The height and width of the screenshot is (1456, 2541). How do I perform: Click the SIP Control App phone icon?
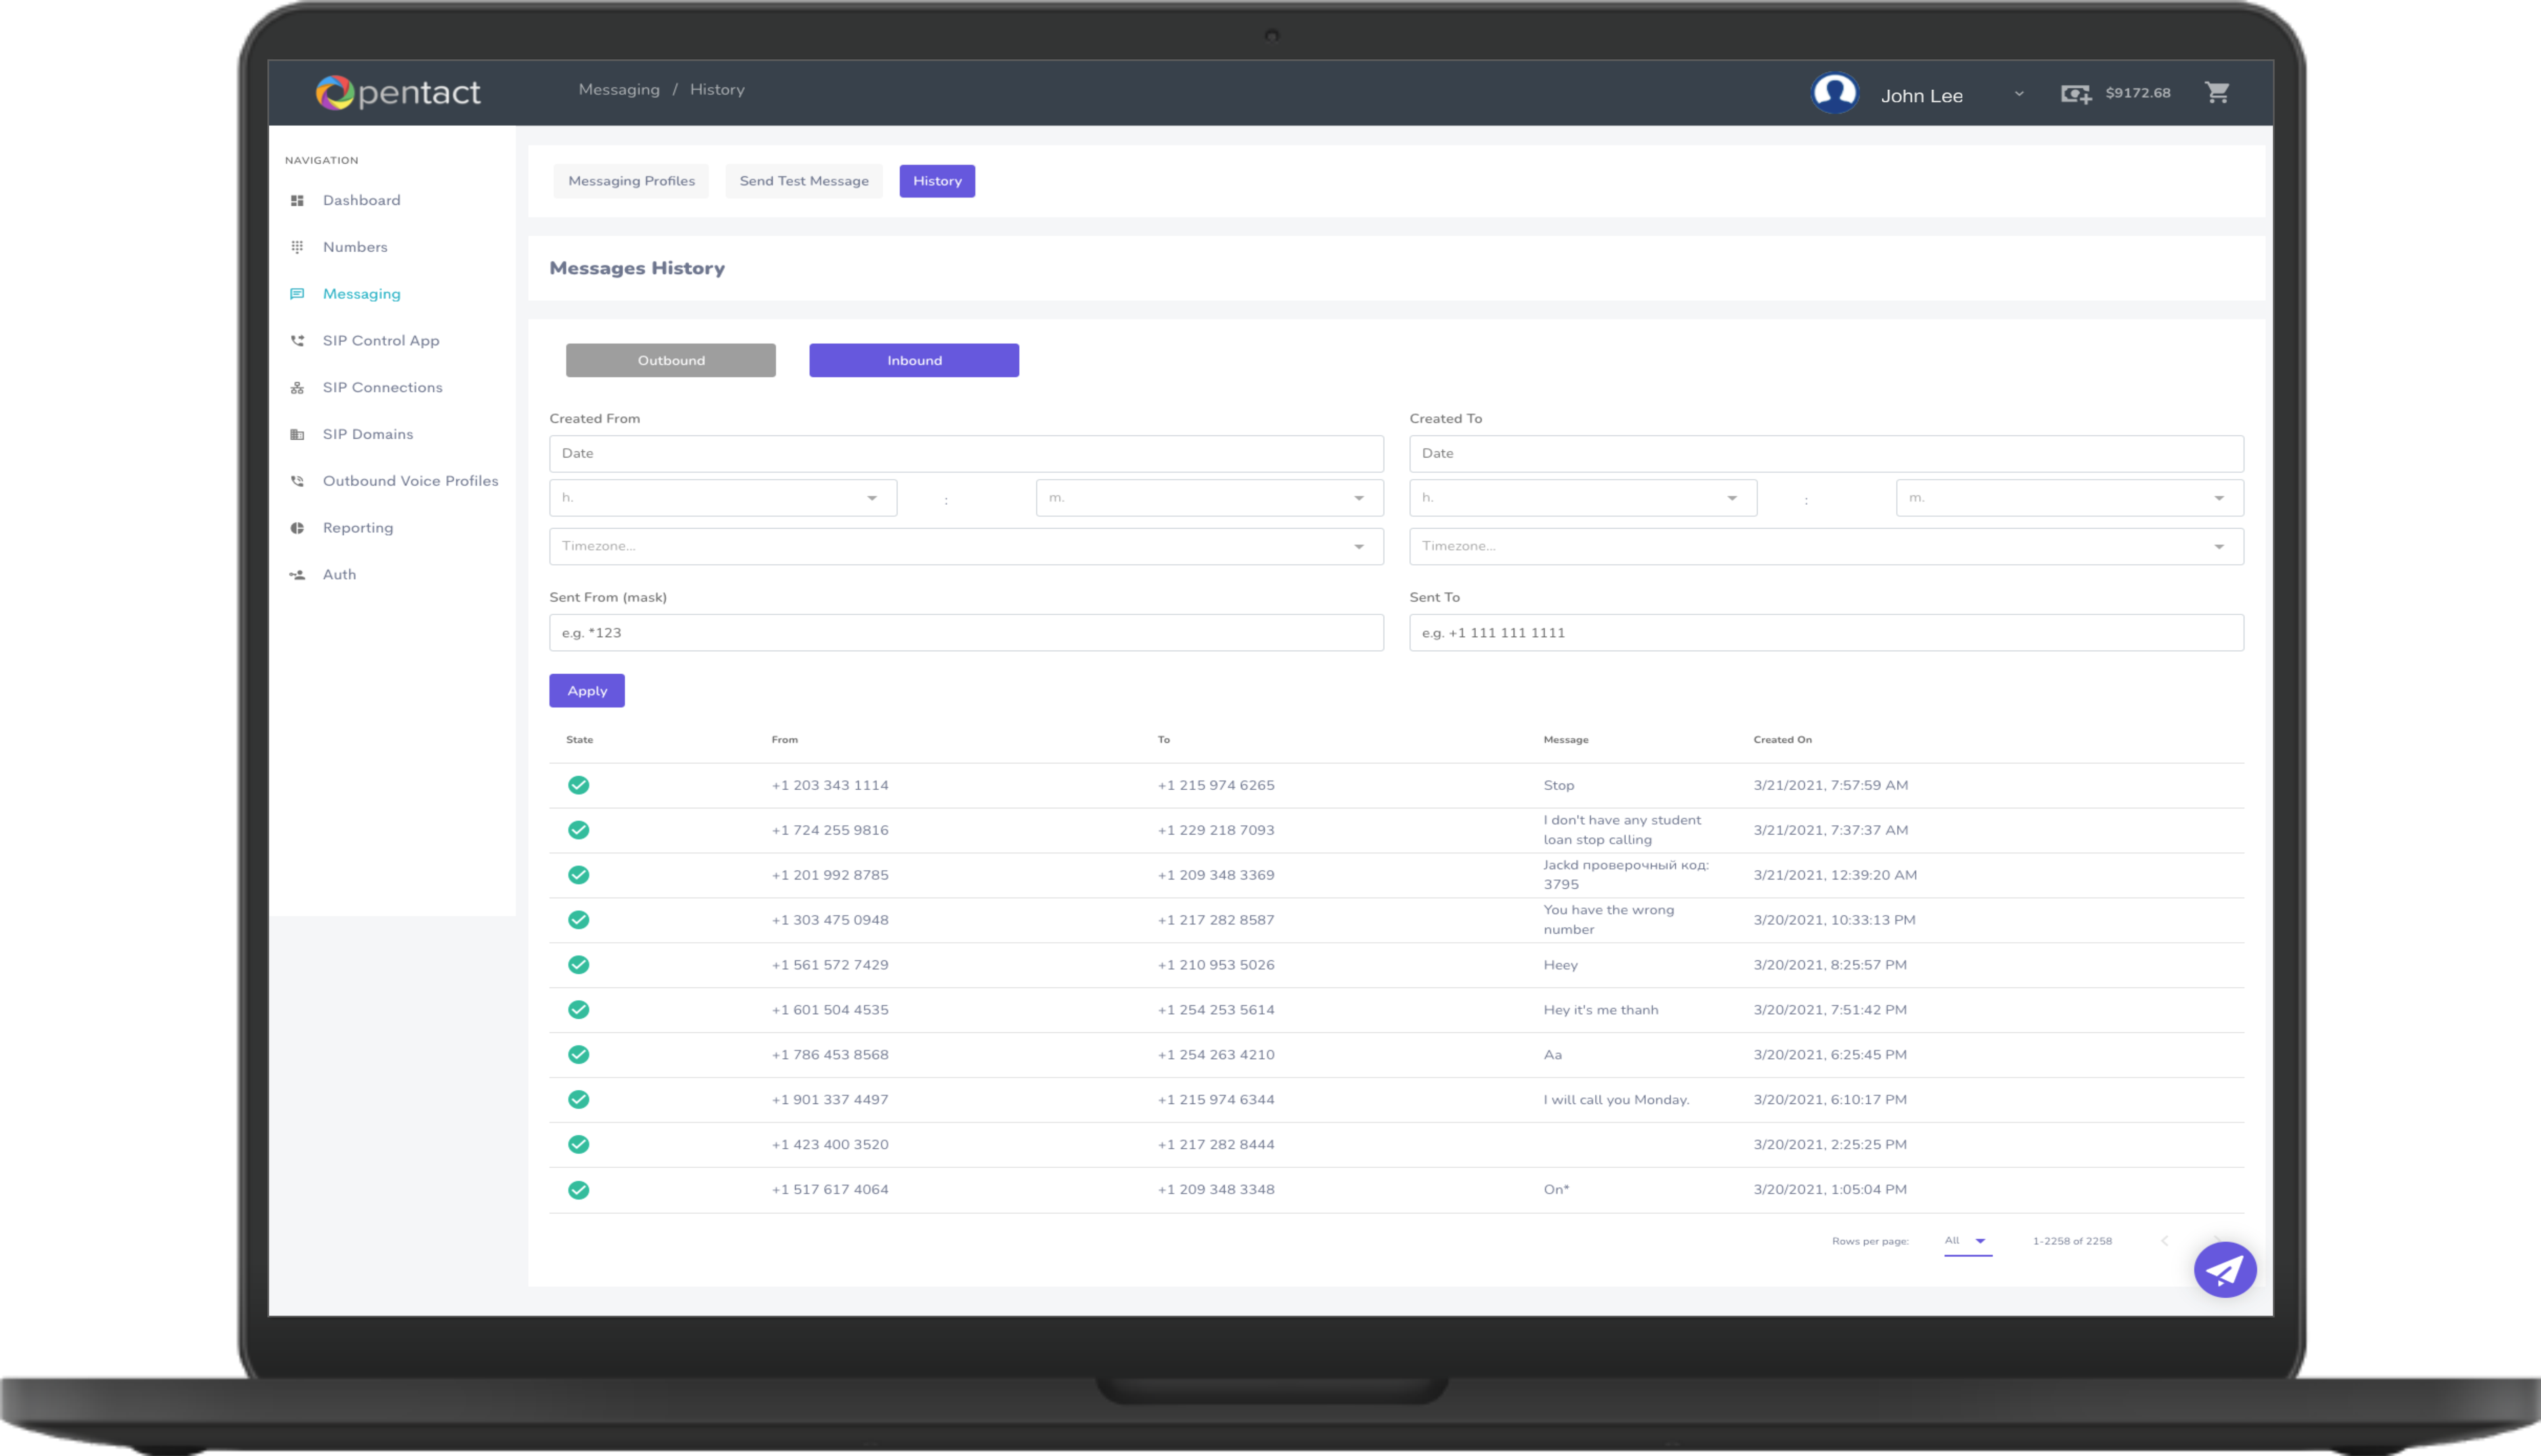[x=297, y=341]
